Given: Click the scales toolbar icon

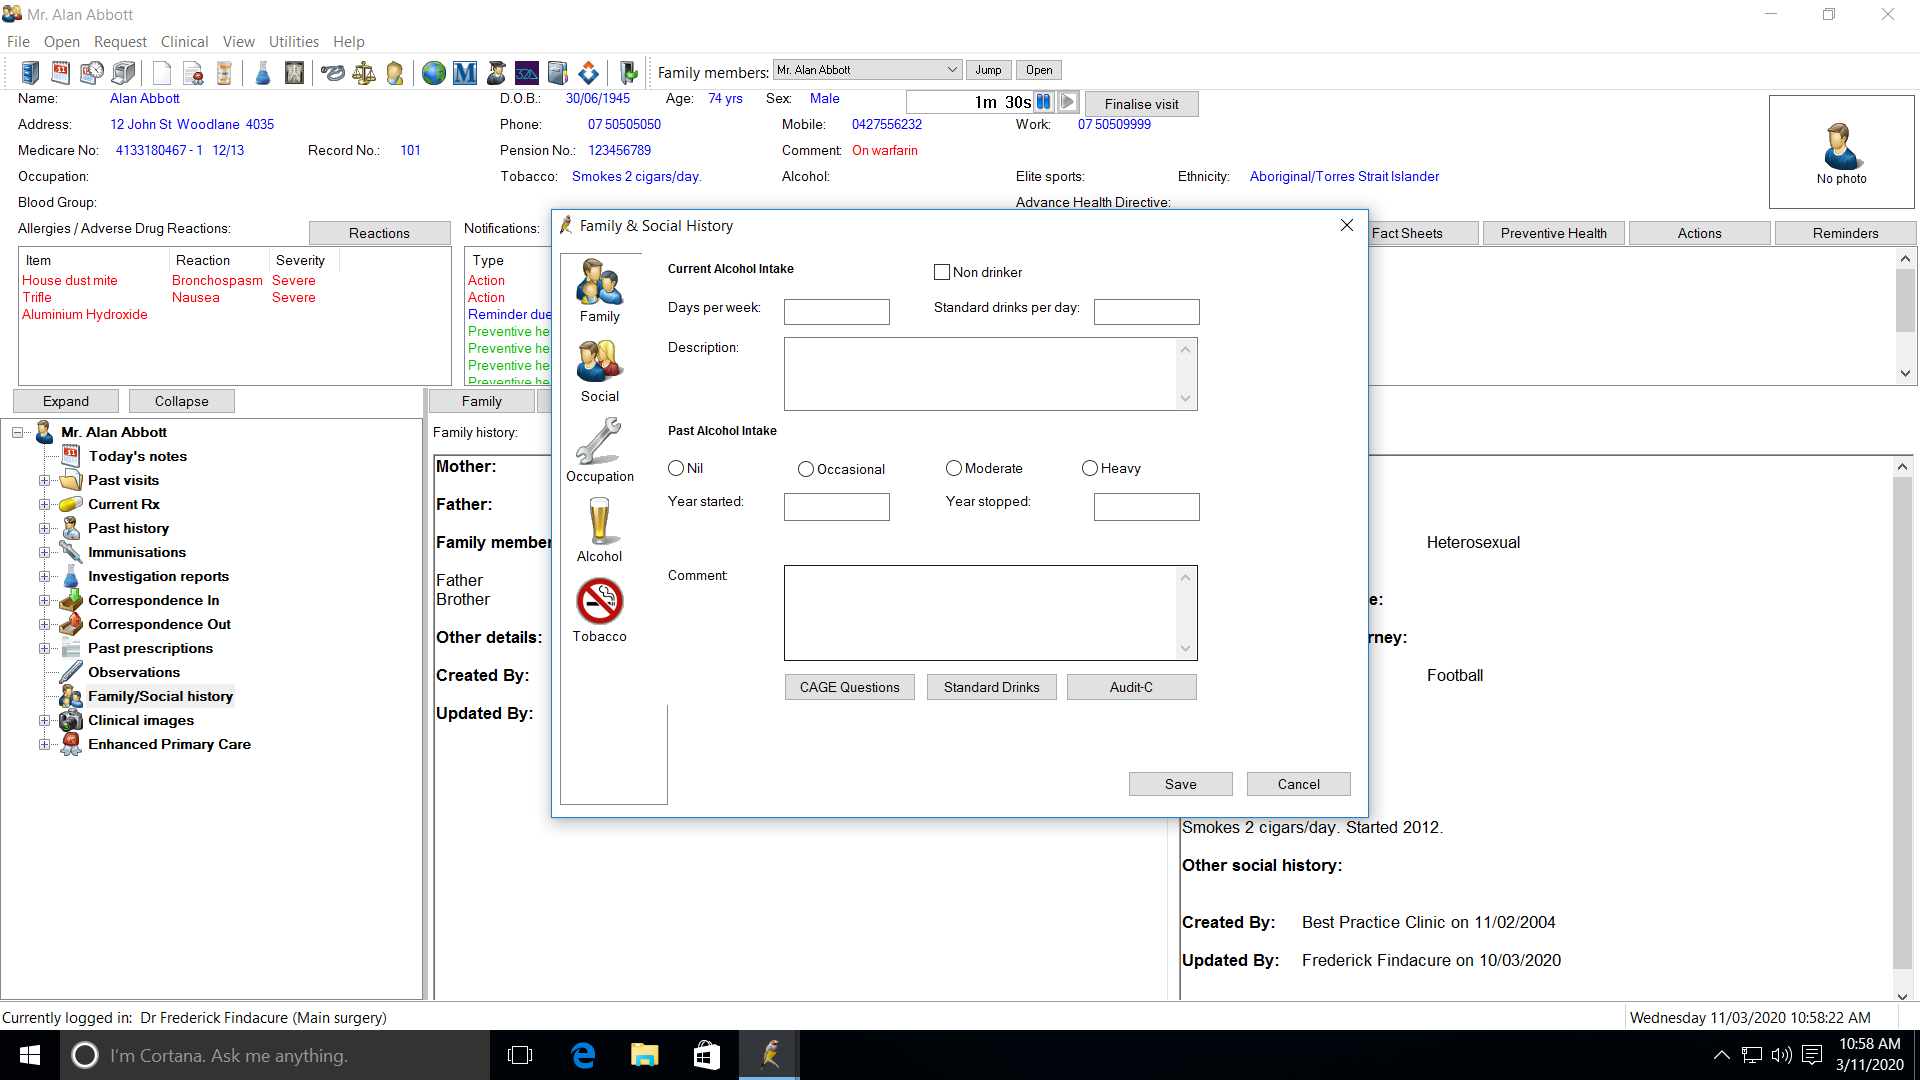Looking at the screenshot, I should coord(364,73).
